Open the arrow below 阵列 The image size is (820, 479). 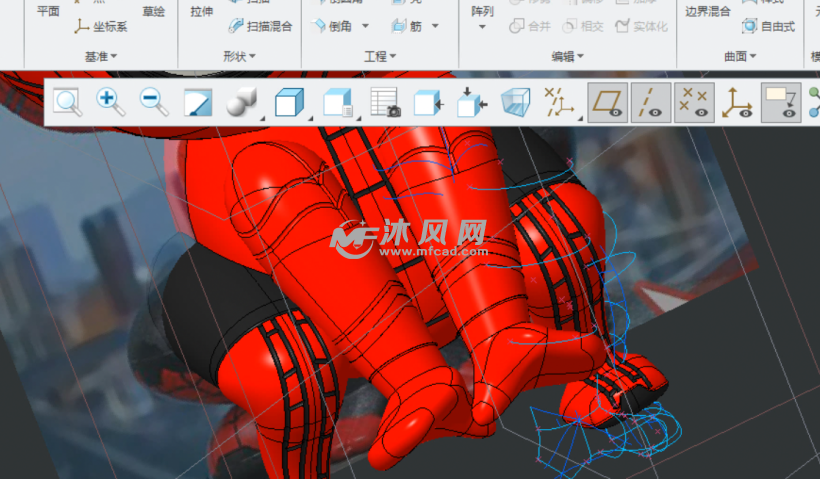(482, 27)
